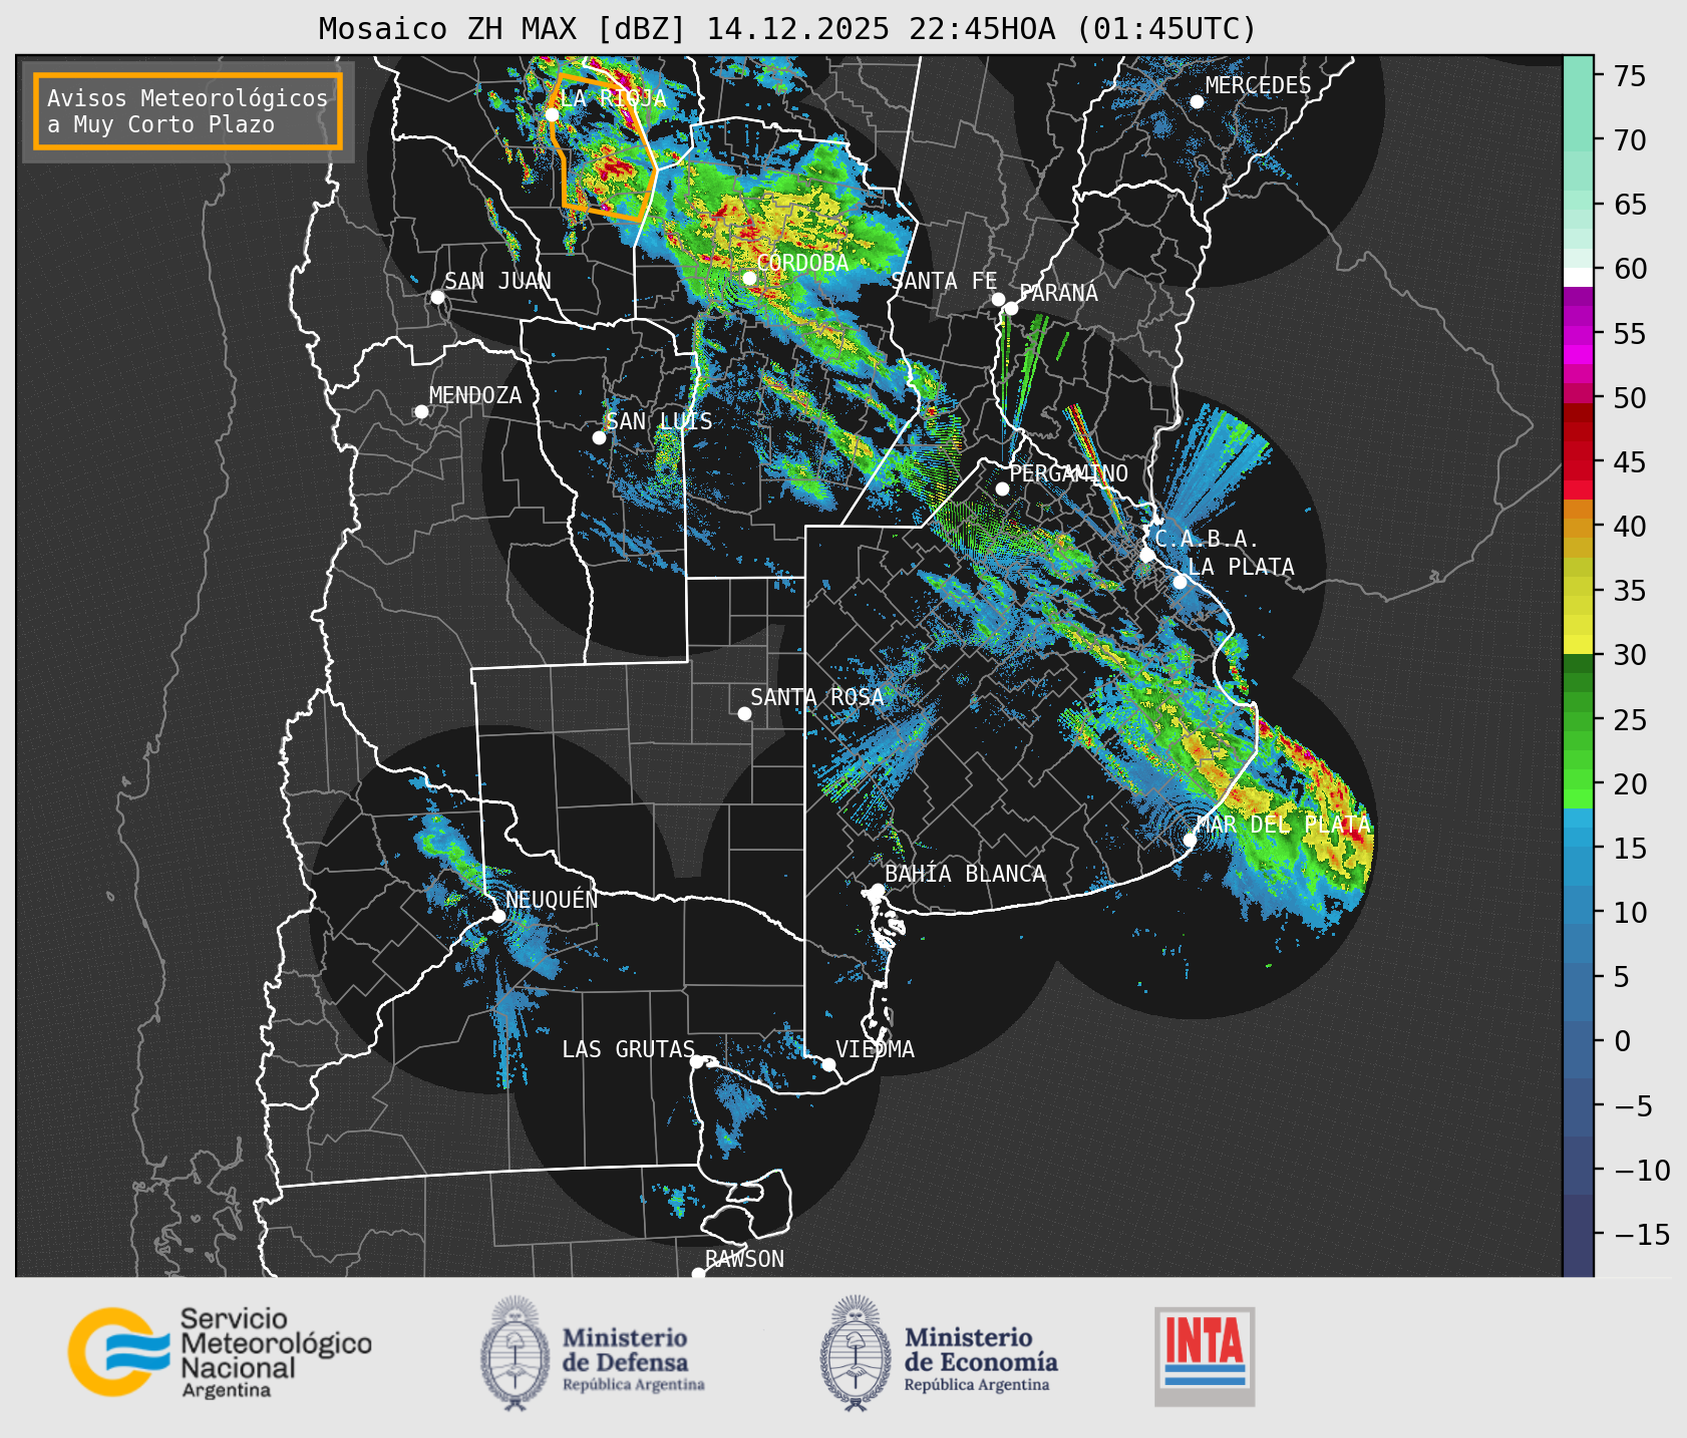The width and height of the screenshot is (1687, 1438).
Task: Click the Ministerio de Economía emblem
Action: point(855,1353)
